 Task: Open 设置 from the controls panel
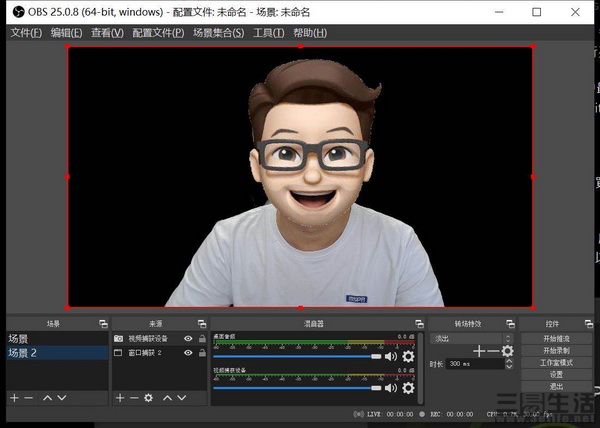556,374
